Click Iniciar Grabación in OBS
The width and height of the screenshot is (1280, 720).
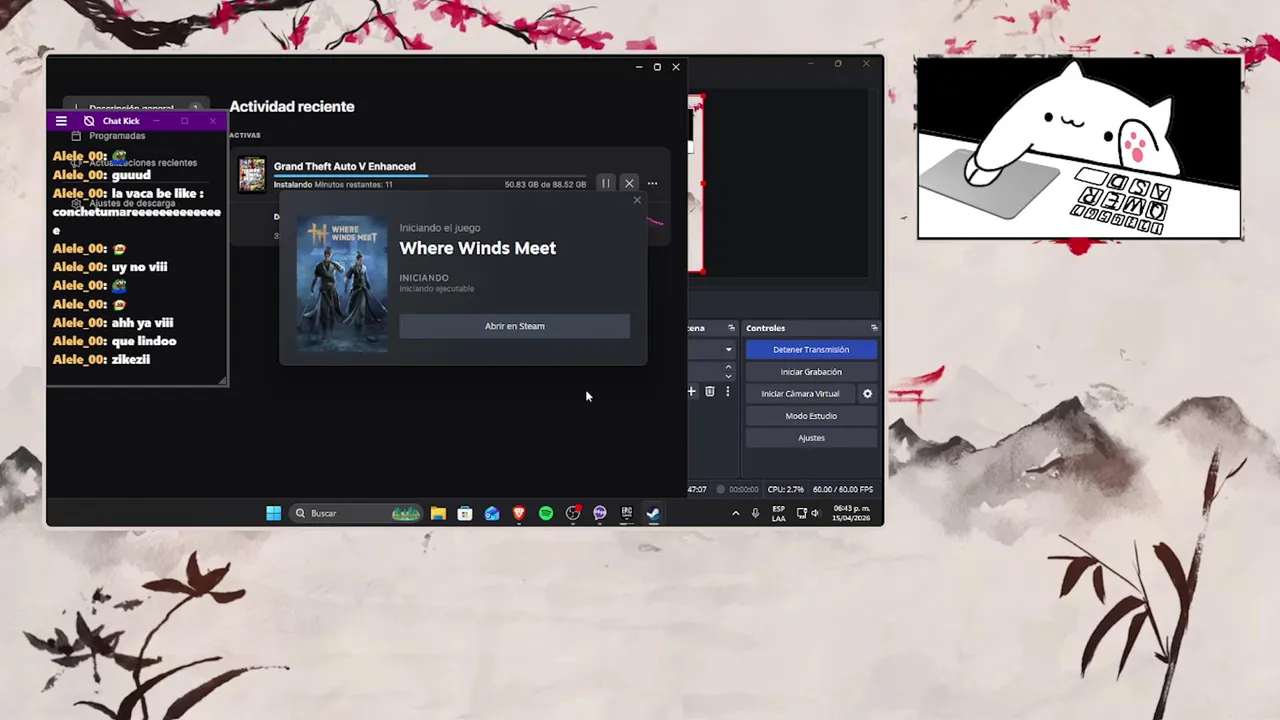(811, 372)
